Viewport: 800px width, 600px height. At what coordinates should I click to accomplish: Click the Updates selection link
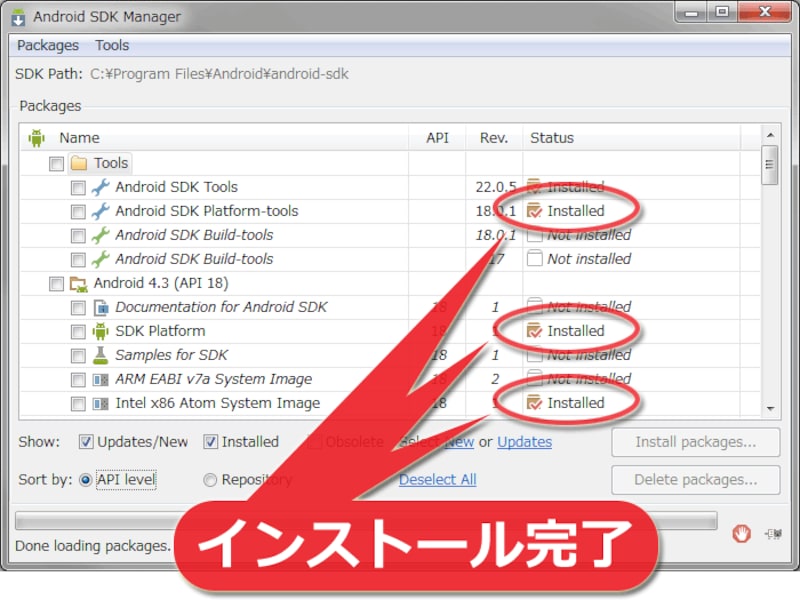point(524,442)
